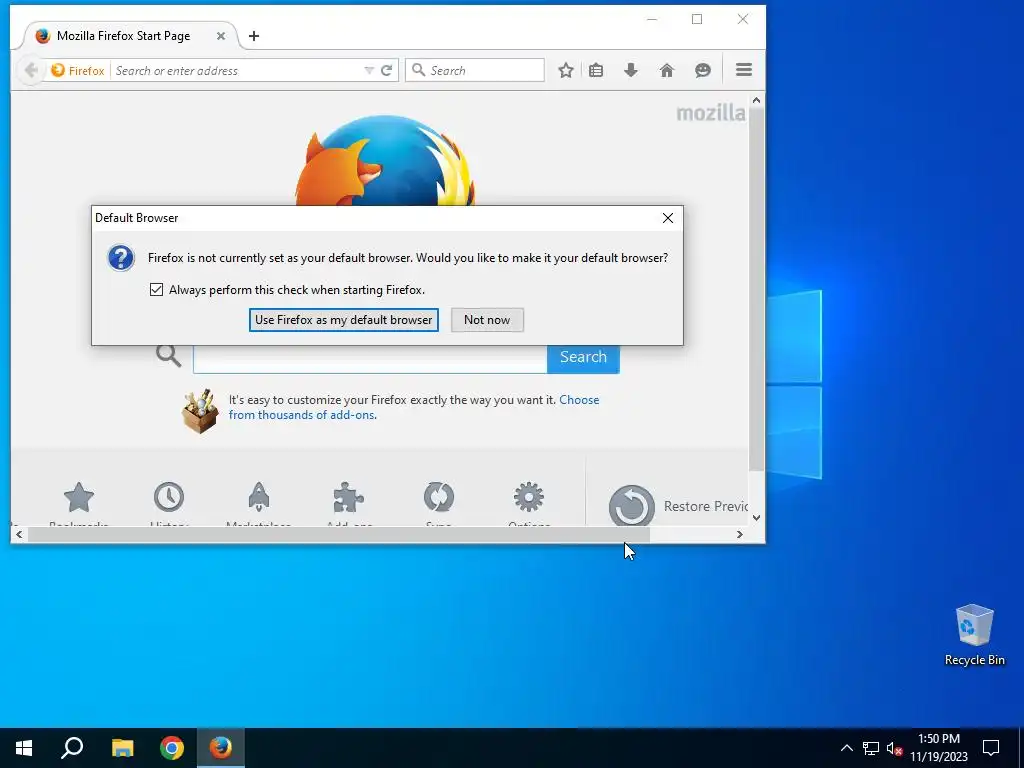Click the Firefox back arrow button
Screen dimensions: 1024x768
pyautogui.click(x=30, y=71)
